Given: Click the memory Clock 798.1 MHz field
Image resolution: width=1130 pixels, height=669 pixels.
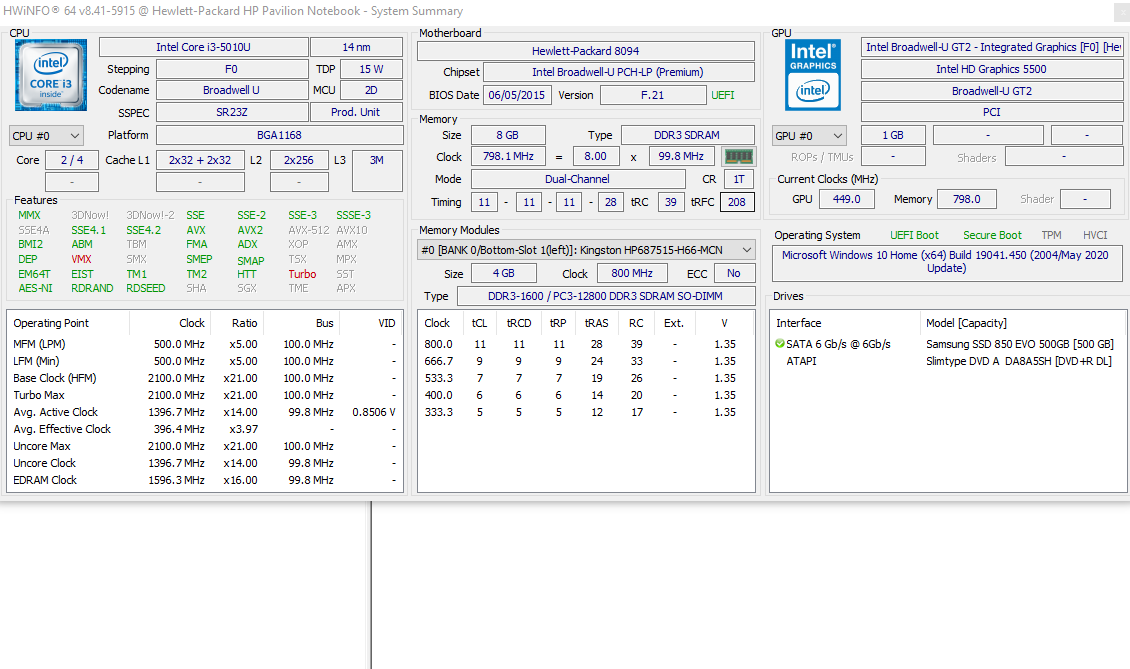Looking at the screenshot, I should (509, 156).
